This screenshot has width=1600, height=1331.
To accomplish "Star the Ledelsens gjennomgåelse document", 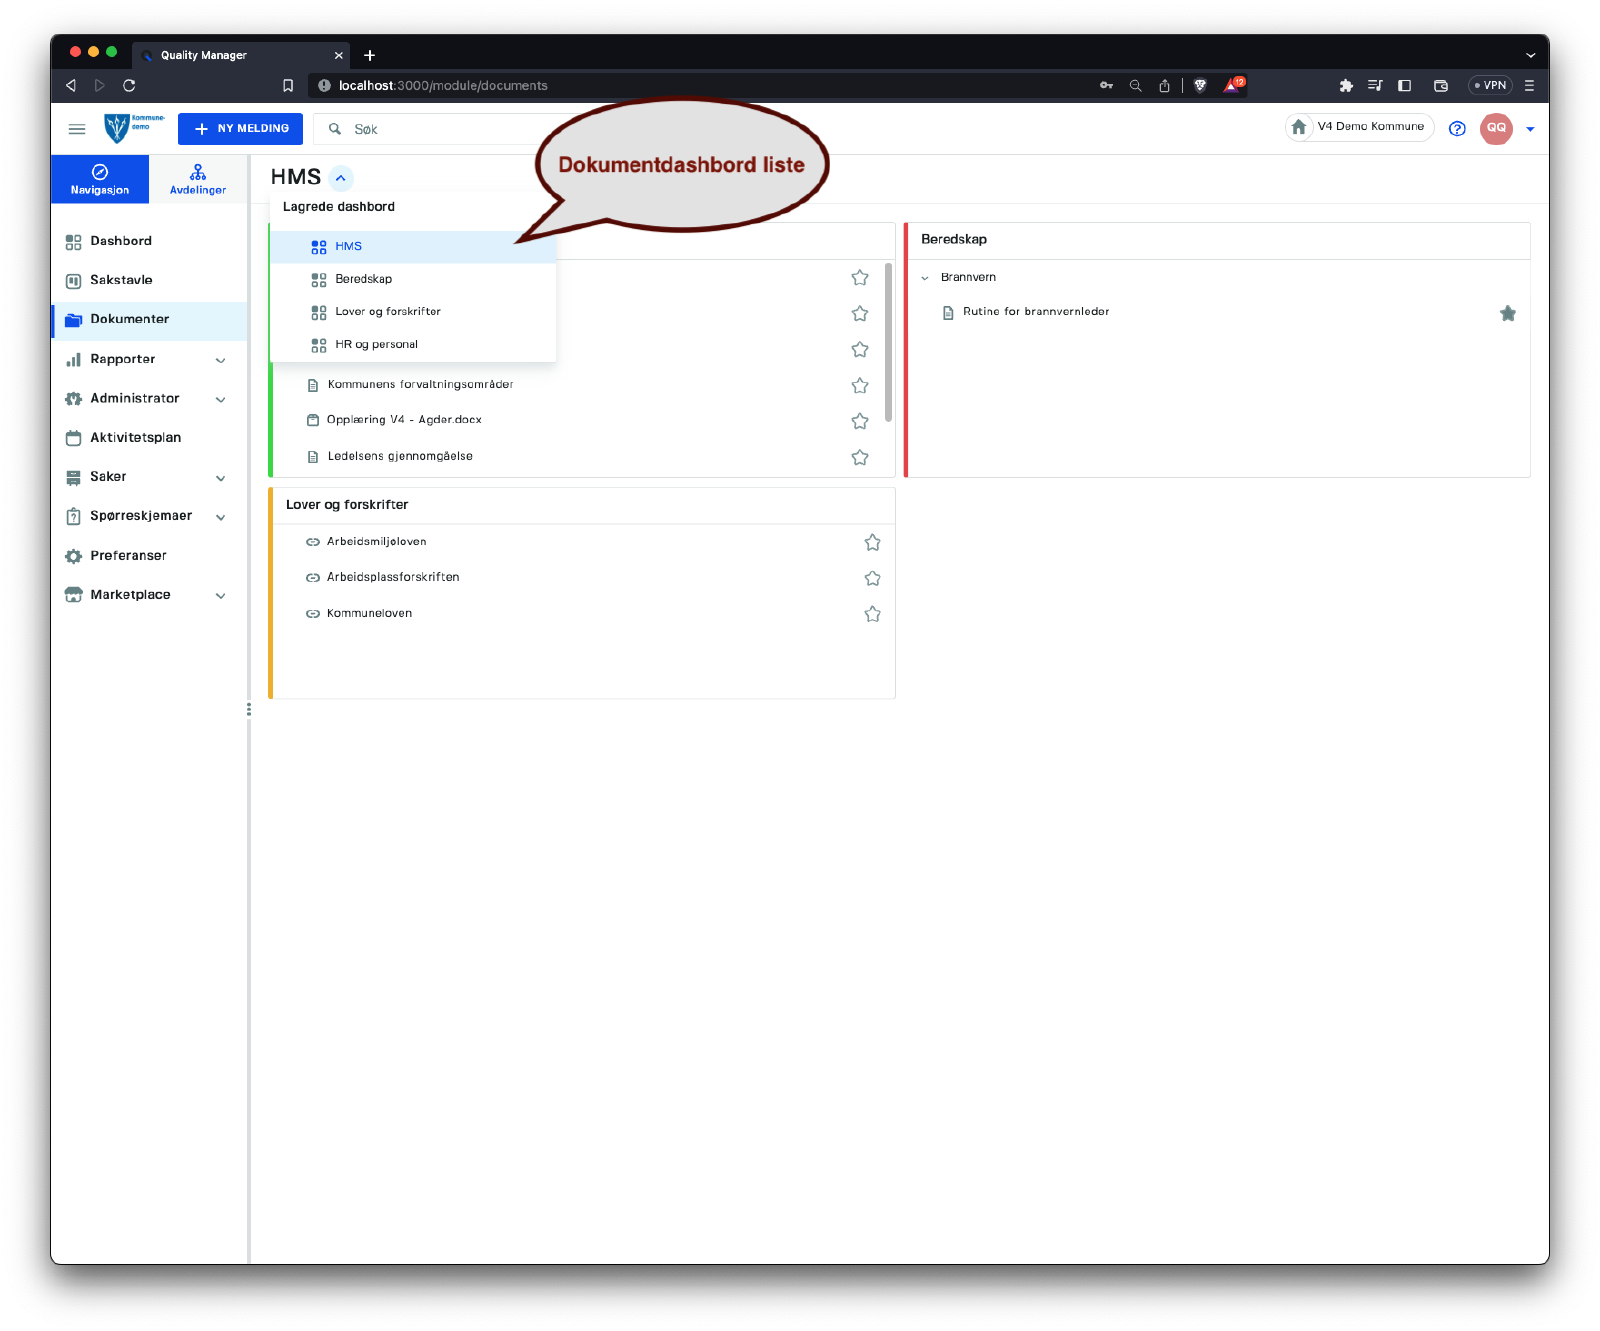I will pos(859,457).
